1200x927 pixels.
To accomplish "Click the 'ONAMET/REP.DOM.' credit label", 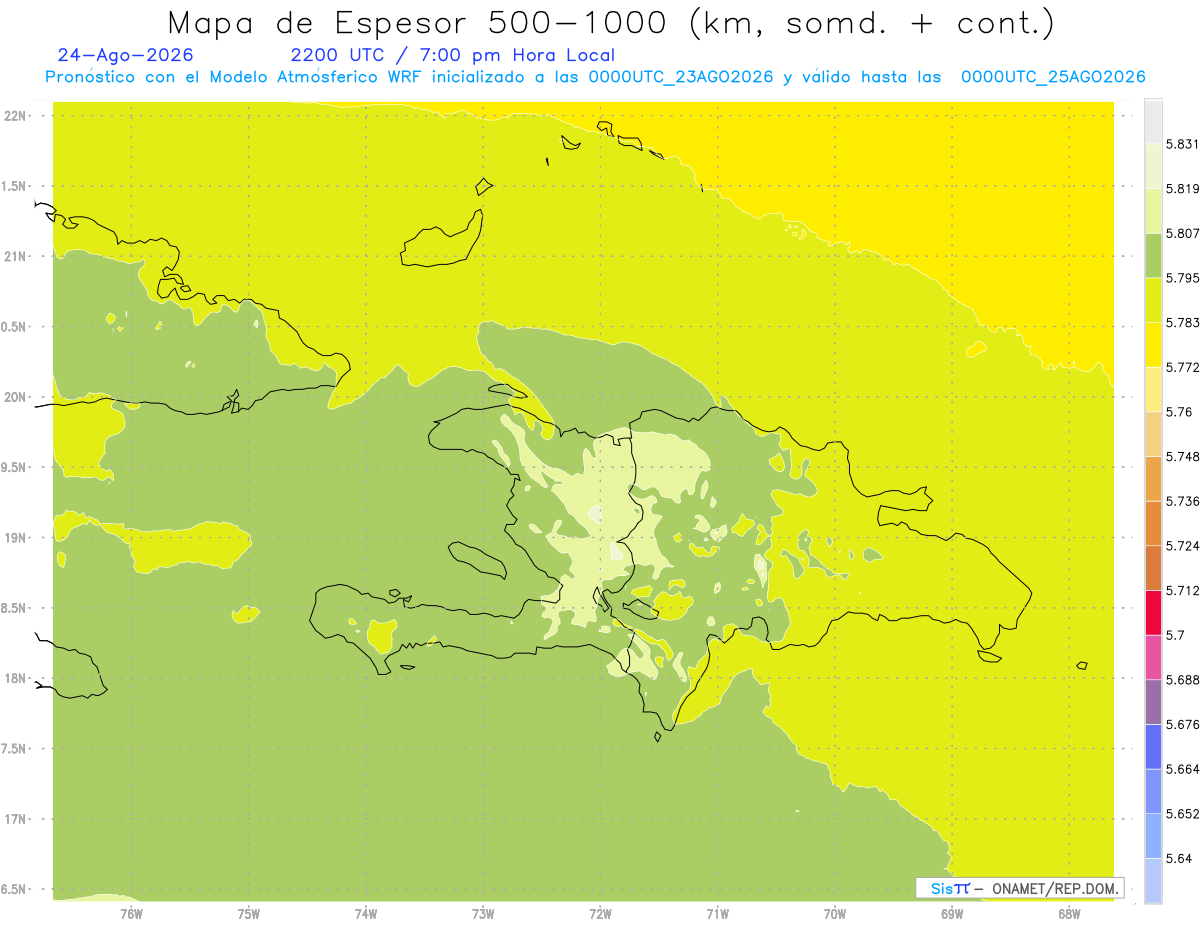I will (x=1055, y=888).
